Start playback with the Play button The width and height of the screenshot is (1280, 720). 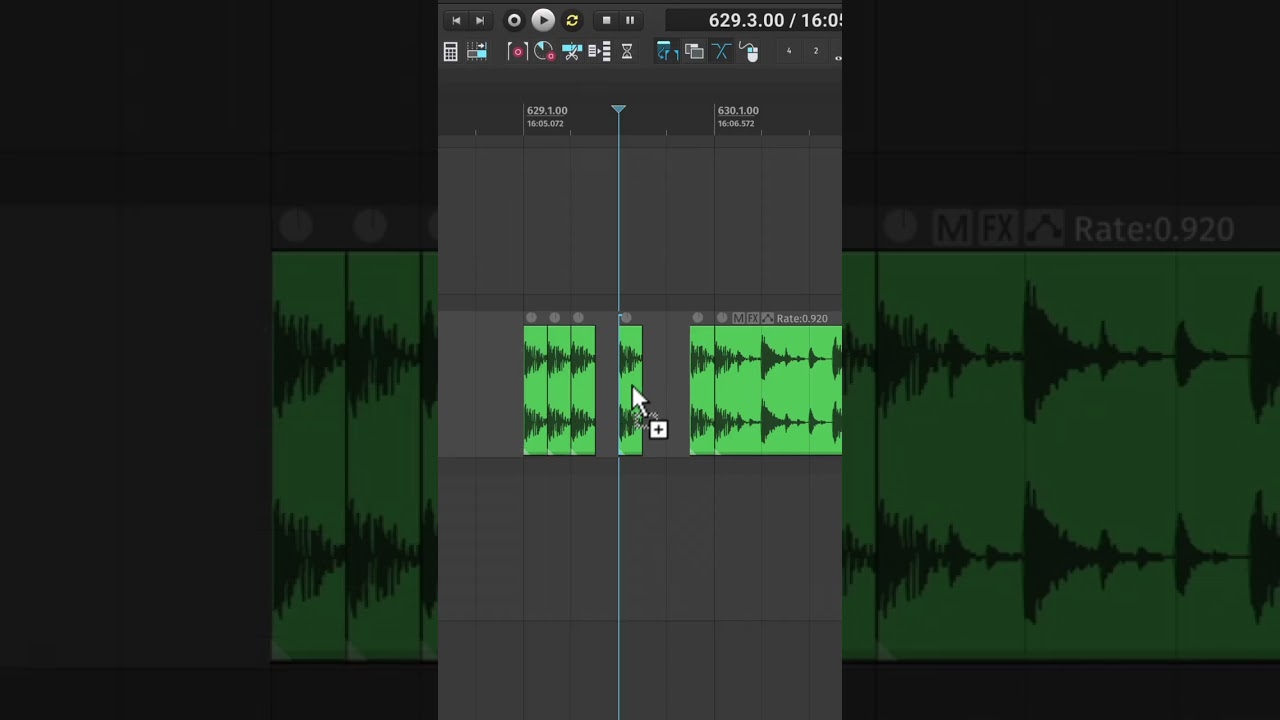pyautogui.click(x=543, y=20)
